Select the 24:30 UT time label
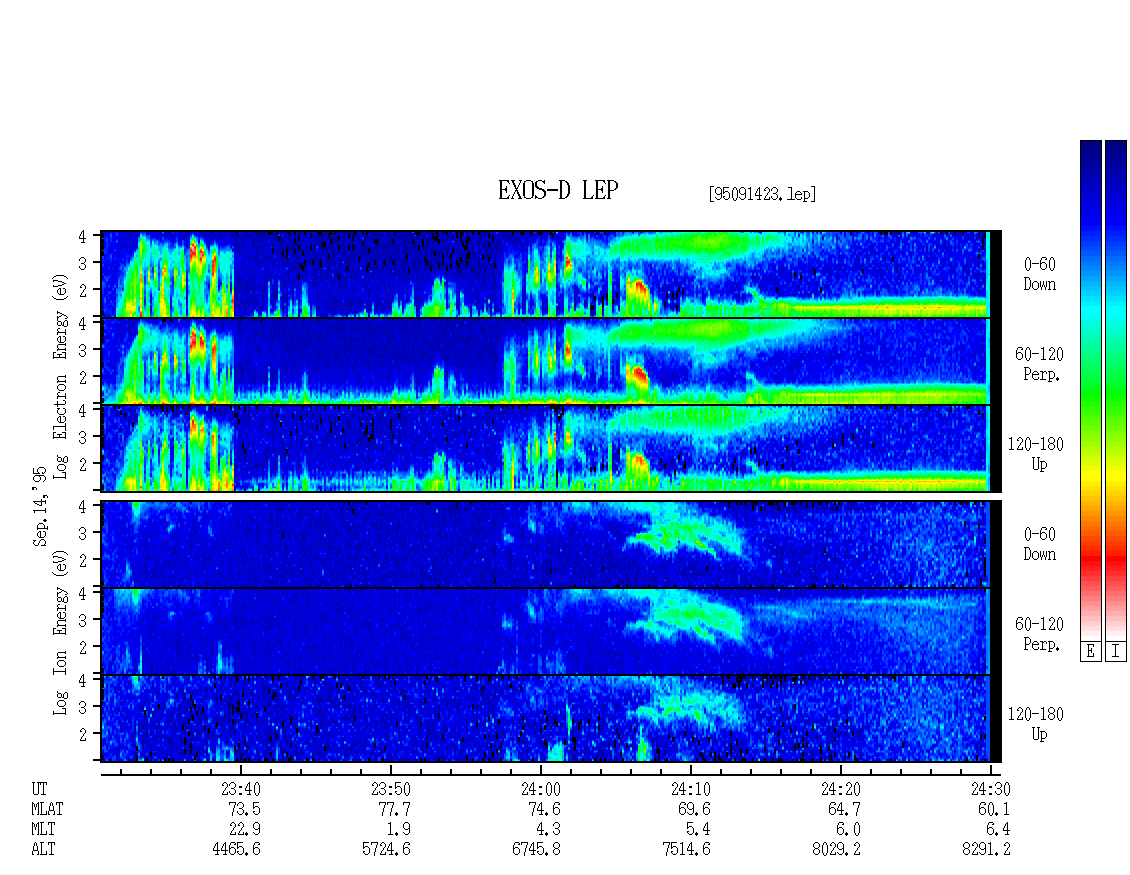1130x875 pixels. (x=990, y=789)
